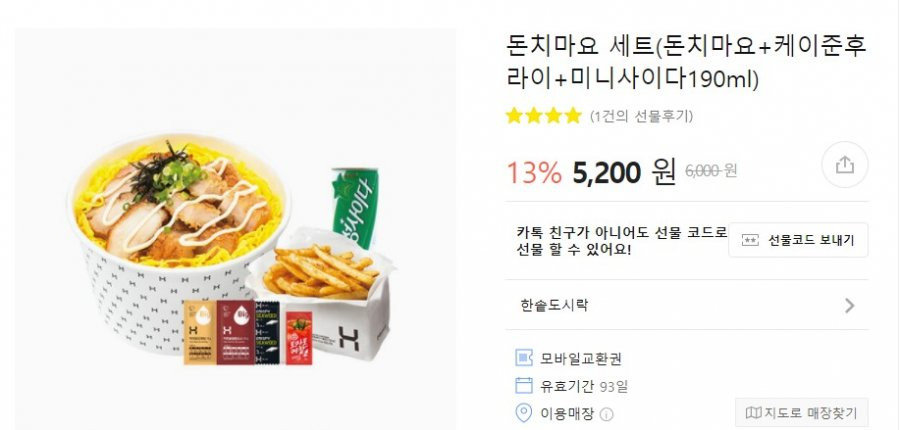Image resolution: width=900 pixels, height=430 pixels.
Task: Click the 이용매장 info circle icon
Action: (607, 414)
